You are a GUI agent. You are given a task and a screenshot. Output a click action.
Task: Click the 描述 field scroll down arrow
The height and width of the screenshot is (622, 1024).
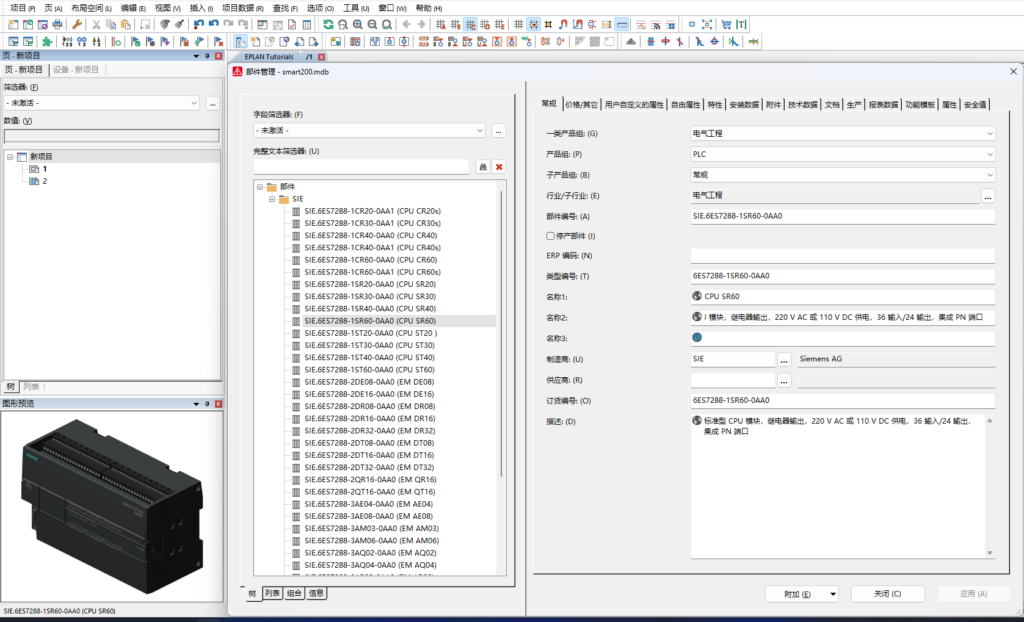989,553
